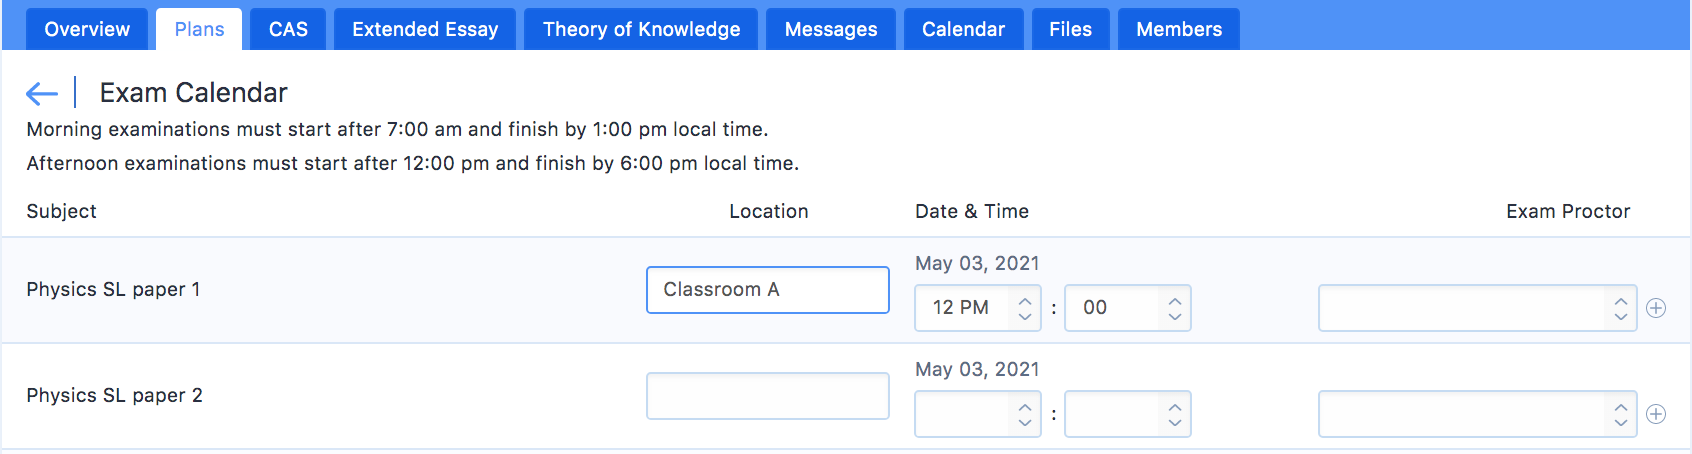Open the Messages tab
Viewport: 1692px width, 454px height.
pyautogui.click(x=831, y=29)
